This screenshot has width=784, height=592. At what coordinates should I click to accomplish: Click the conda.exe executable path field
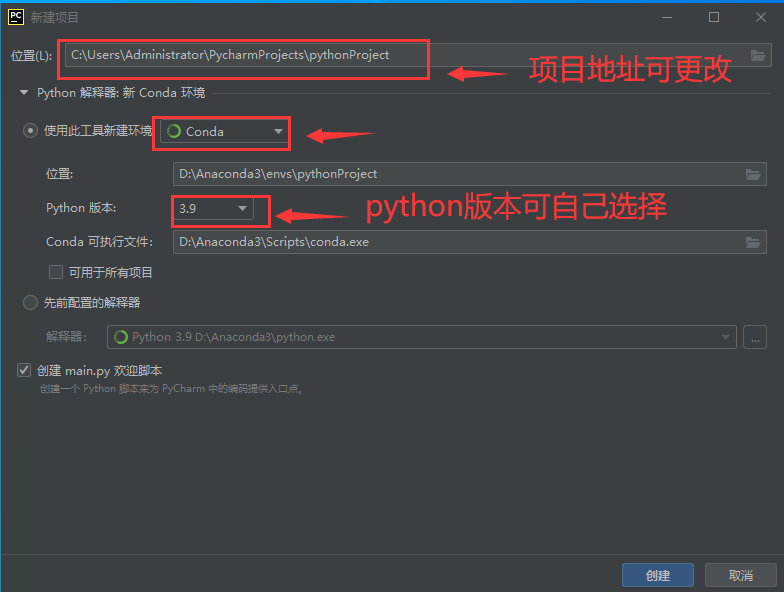470,242
